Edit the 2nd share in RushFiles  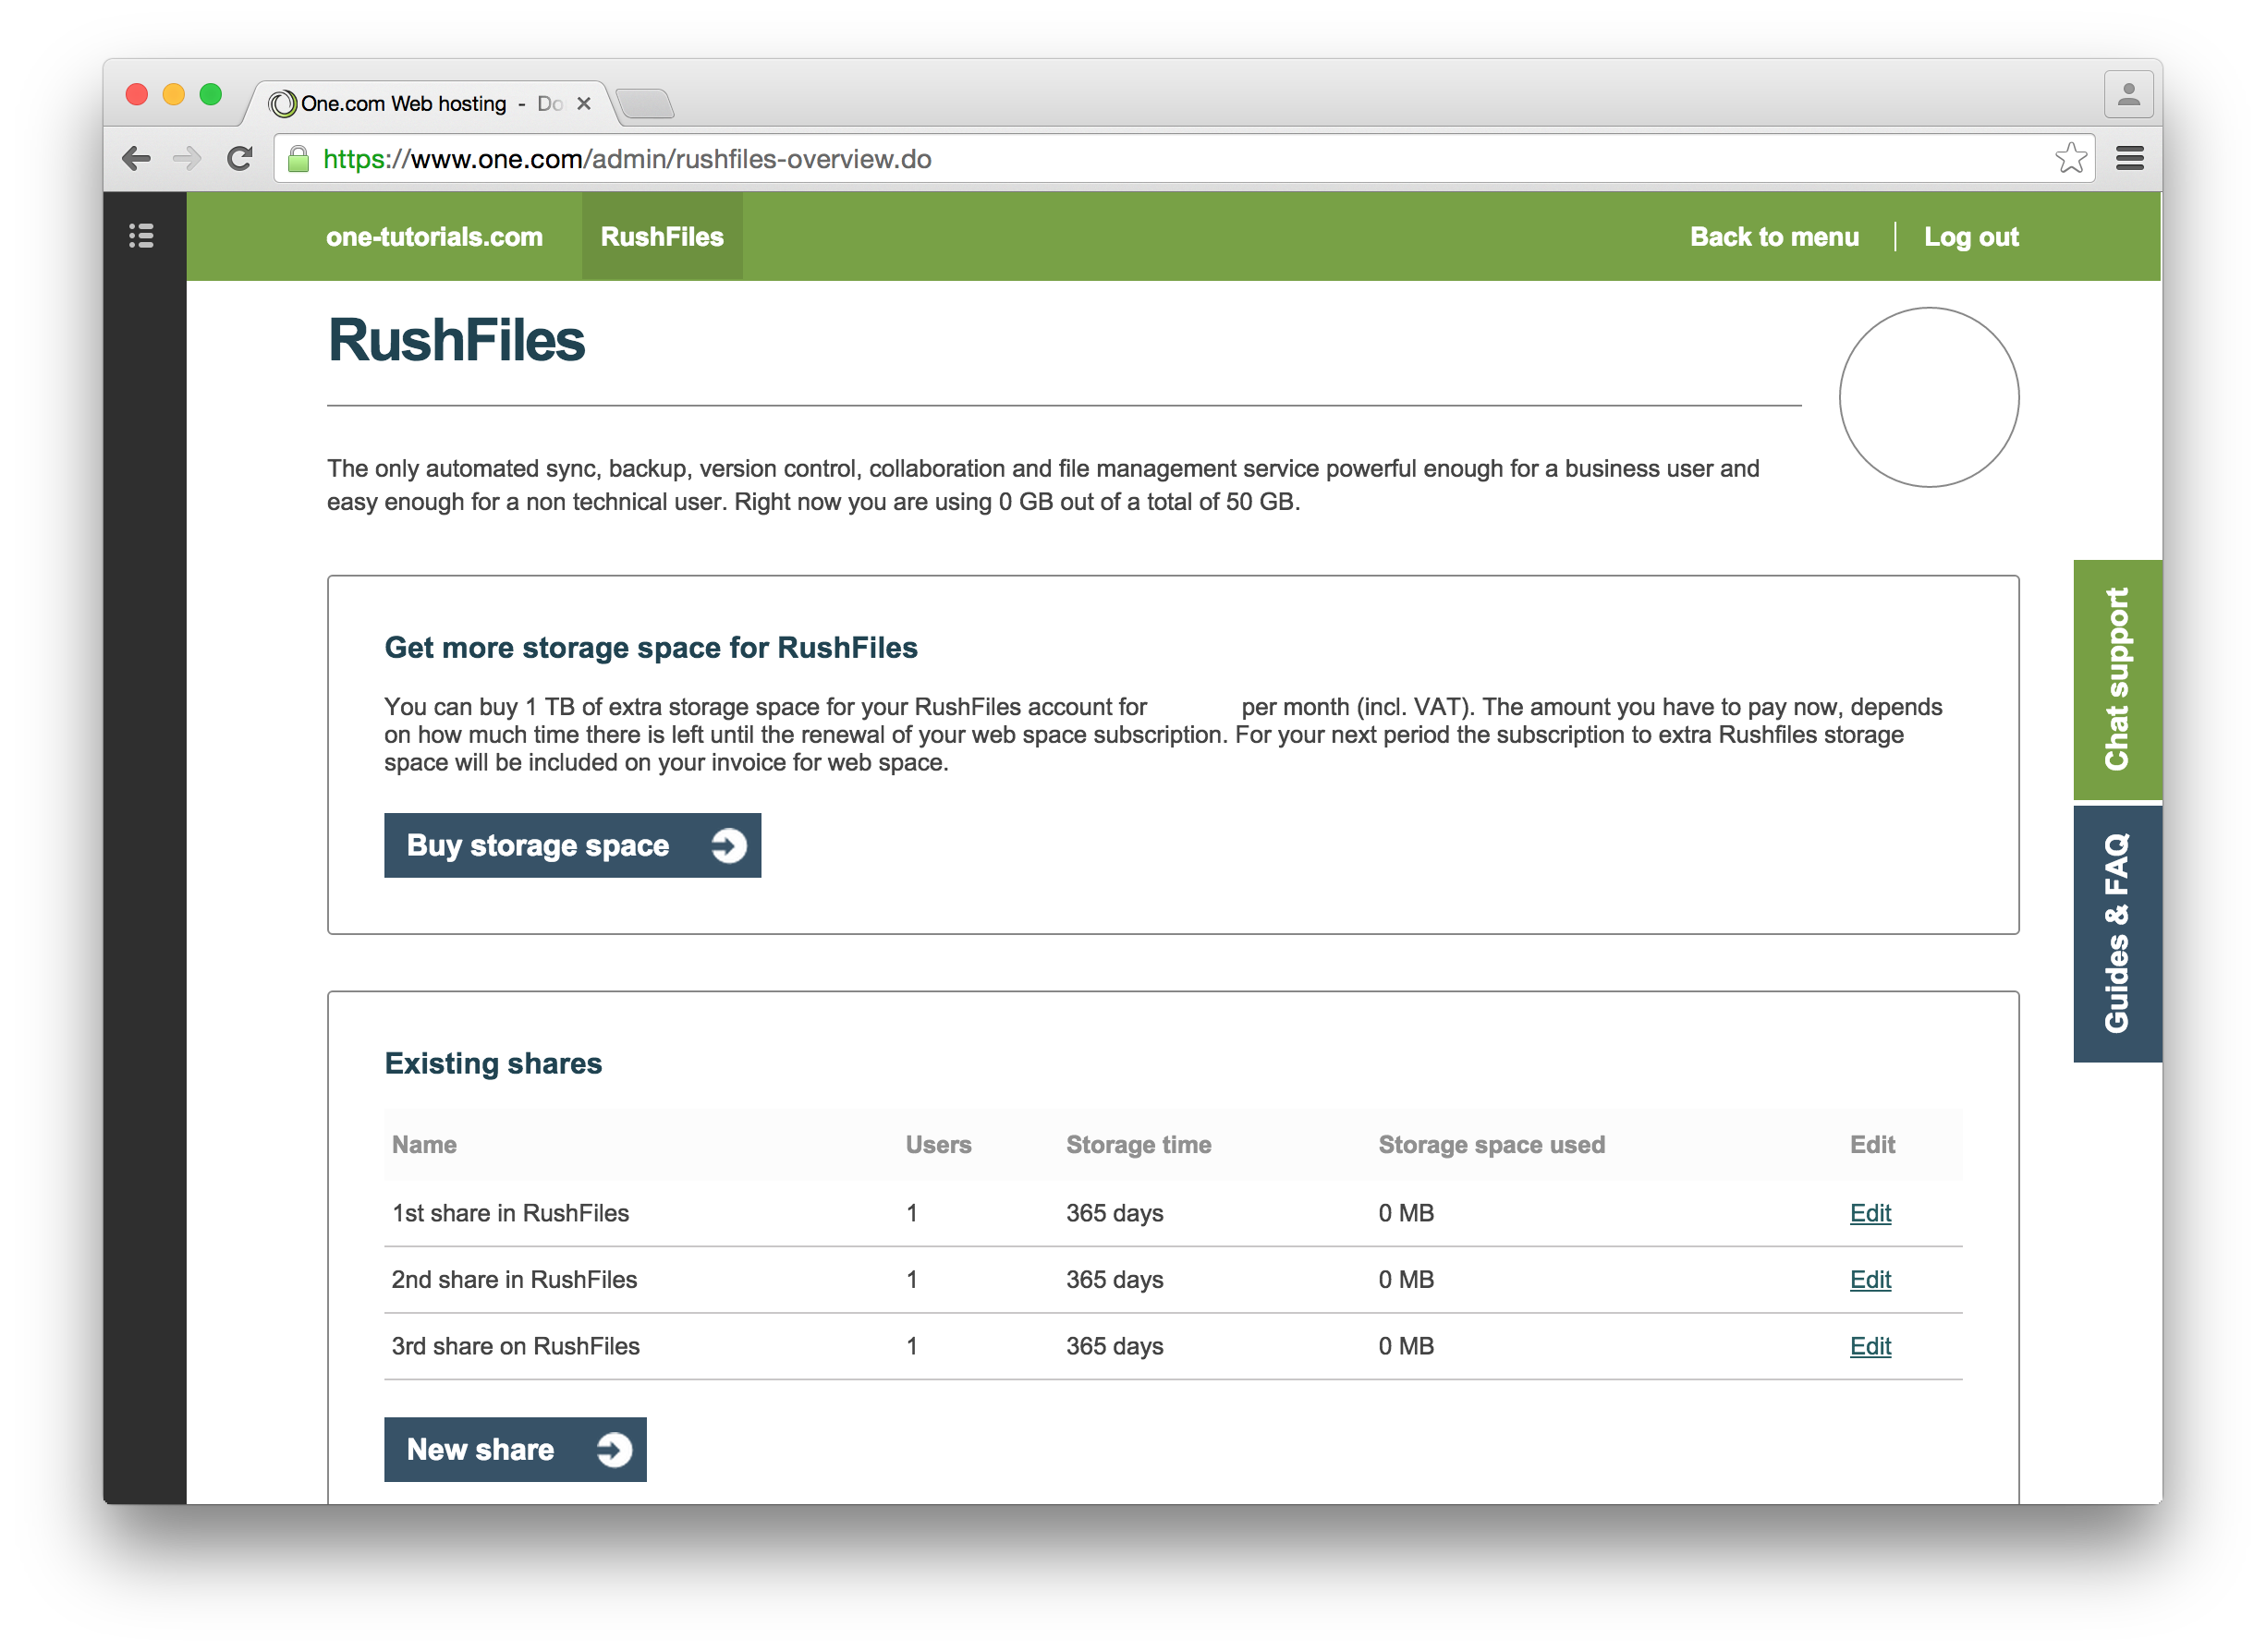pos(1870,1279)
